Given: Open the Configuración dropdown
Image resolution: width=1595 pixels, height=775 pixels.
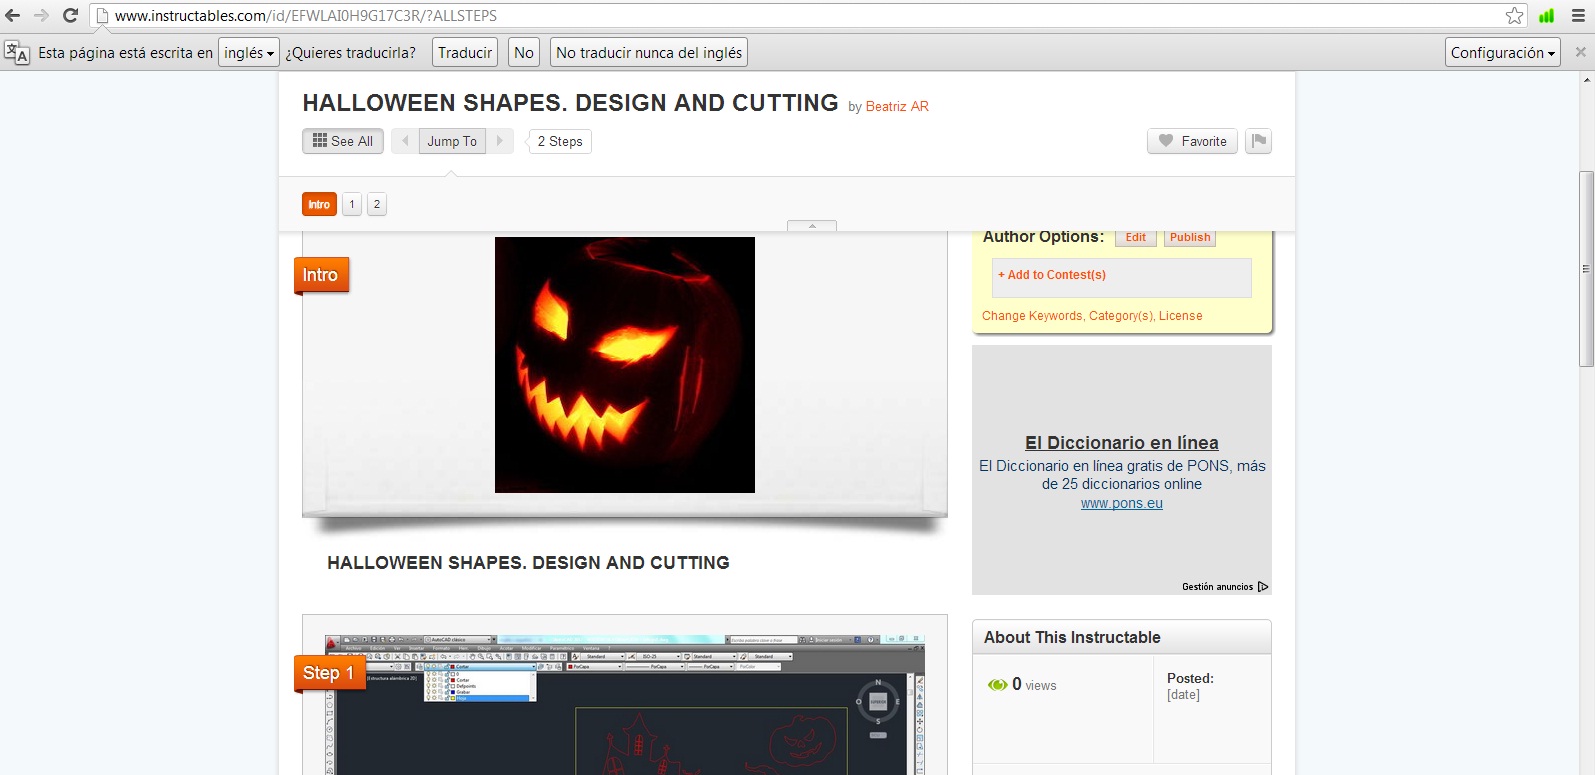Looking at the screenshot, I should point(1503,52).
